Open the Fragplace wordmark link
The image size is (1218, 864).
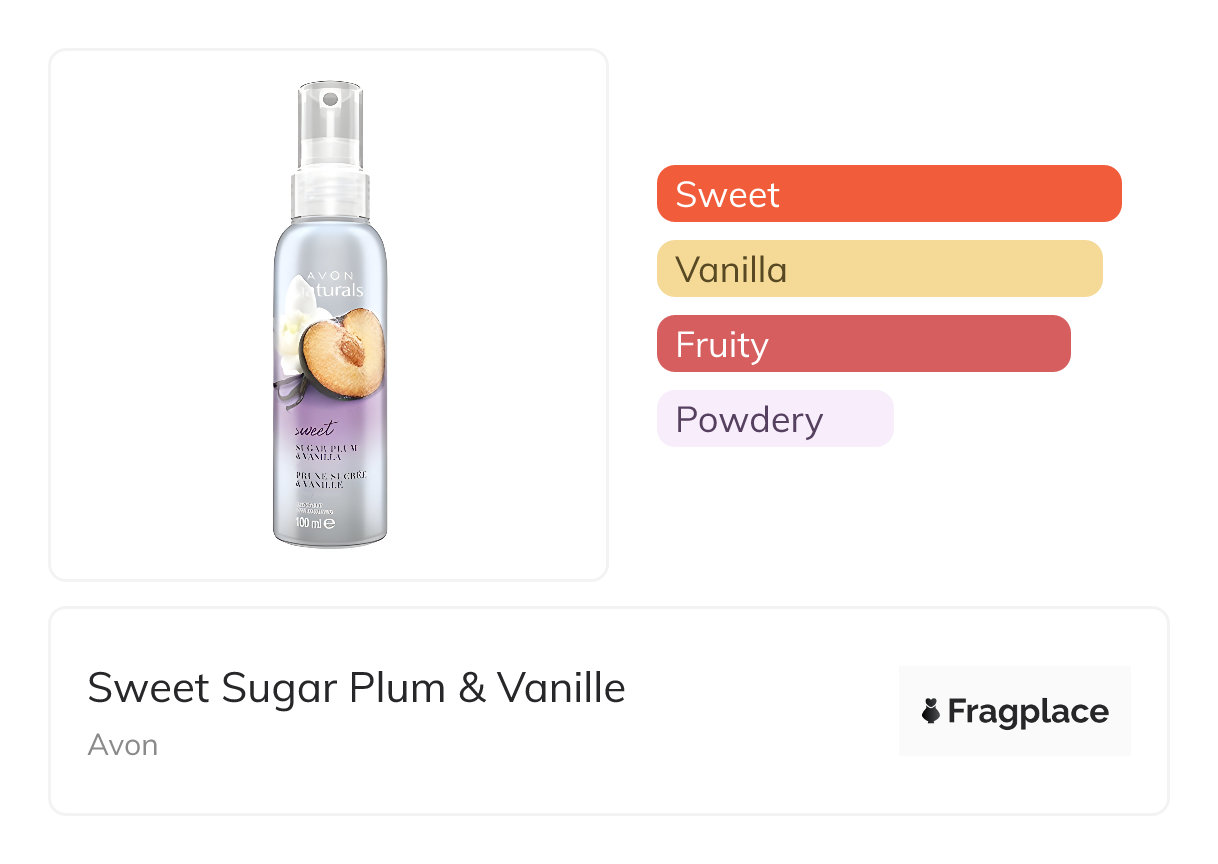click(x=1027, y=711)
